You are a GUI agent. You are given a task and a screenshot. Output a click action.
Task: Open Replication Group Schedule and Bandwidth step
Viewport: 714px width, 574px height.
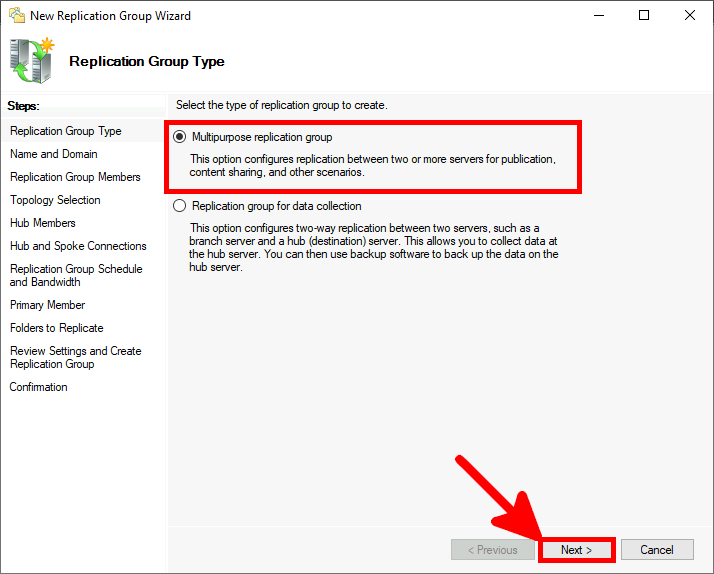point(76,275)
